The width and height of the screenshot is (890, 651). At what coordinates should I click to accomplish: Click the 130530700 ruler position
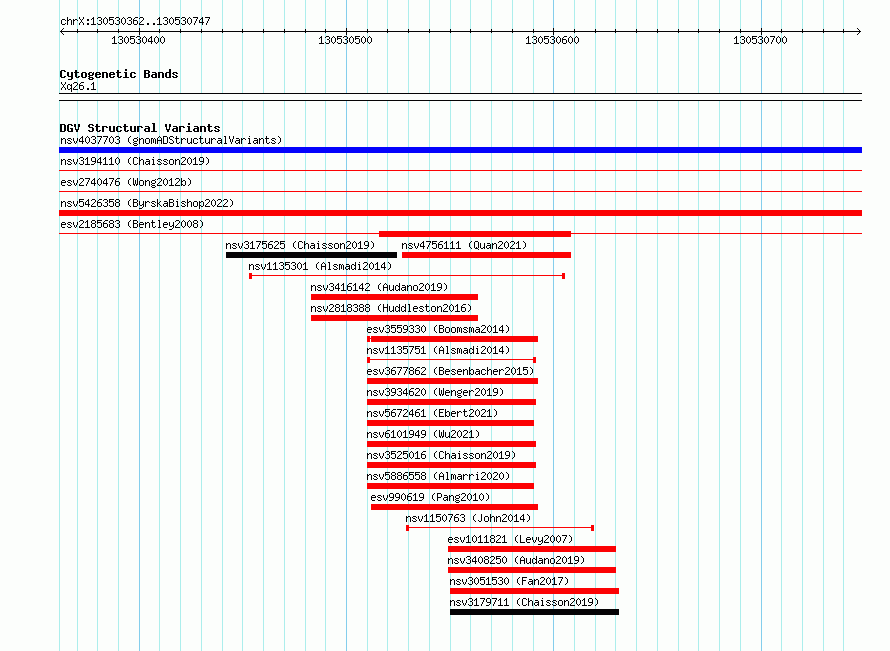(x=760, y=40)
